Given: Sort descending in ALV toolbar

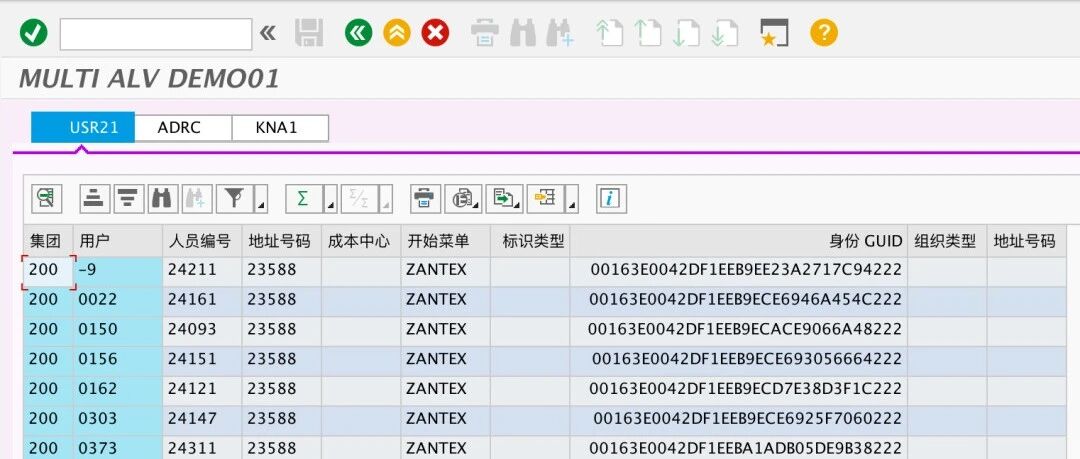Looking at the screenshot, I should (129, 198).
